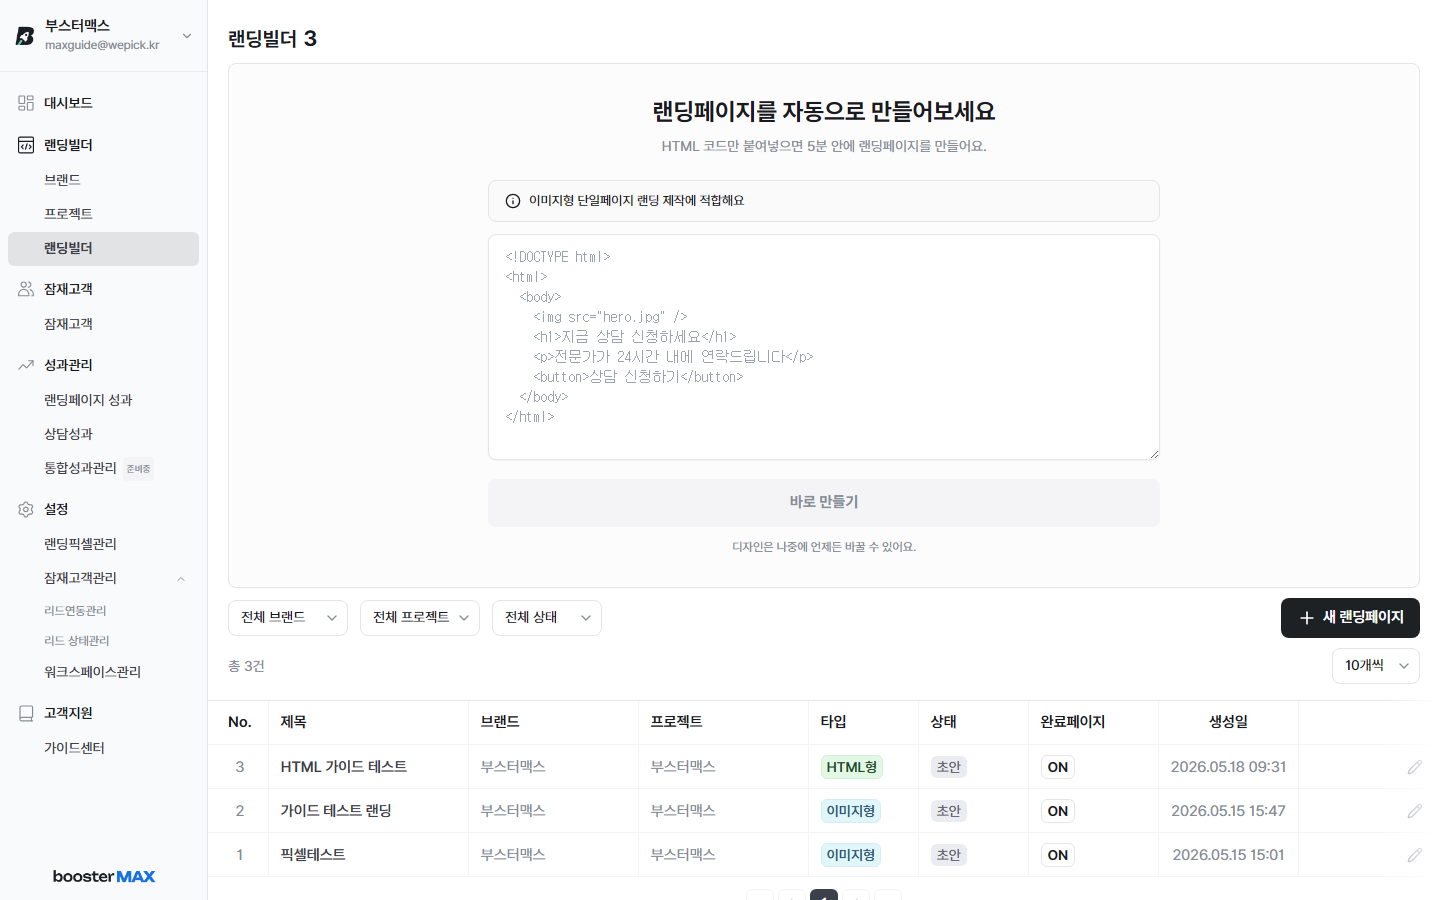The width and height of the screenshot is (1440, 900).
Task: Select the highlighted 랜딩빌더 submenu item
Action: (x=103, y=249)
